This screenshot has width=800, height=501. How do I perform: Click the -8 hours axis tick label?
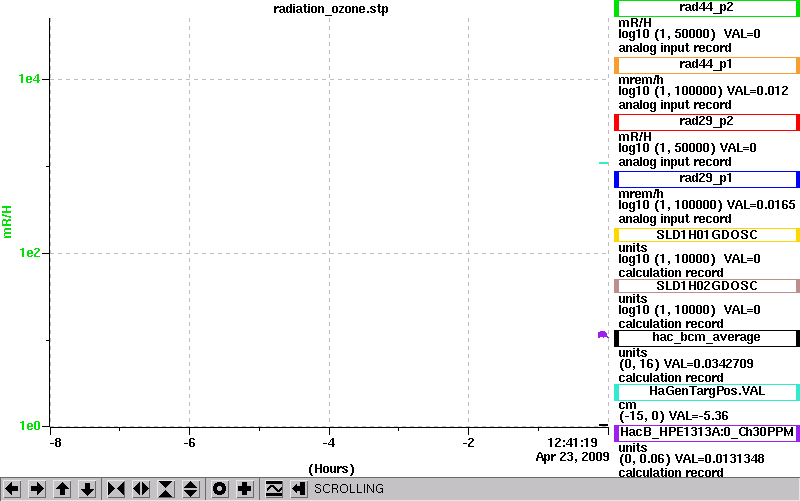55,442
